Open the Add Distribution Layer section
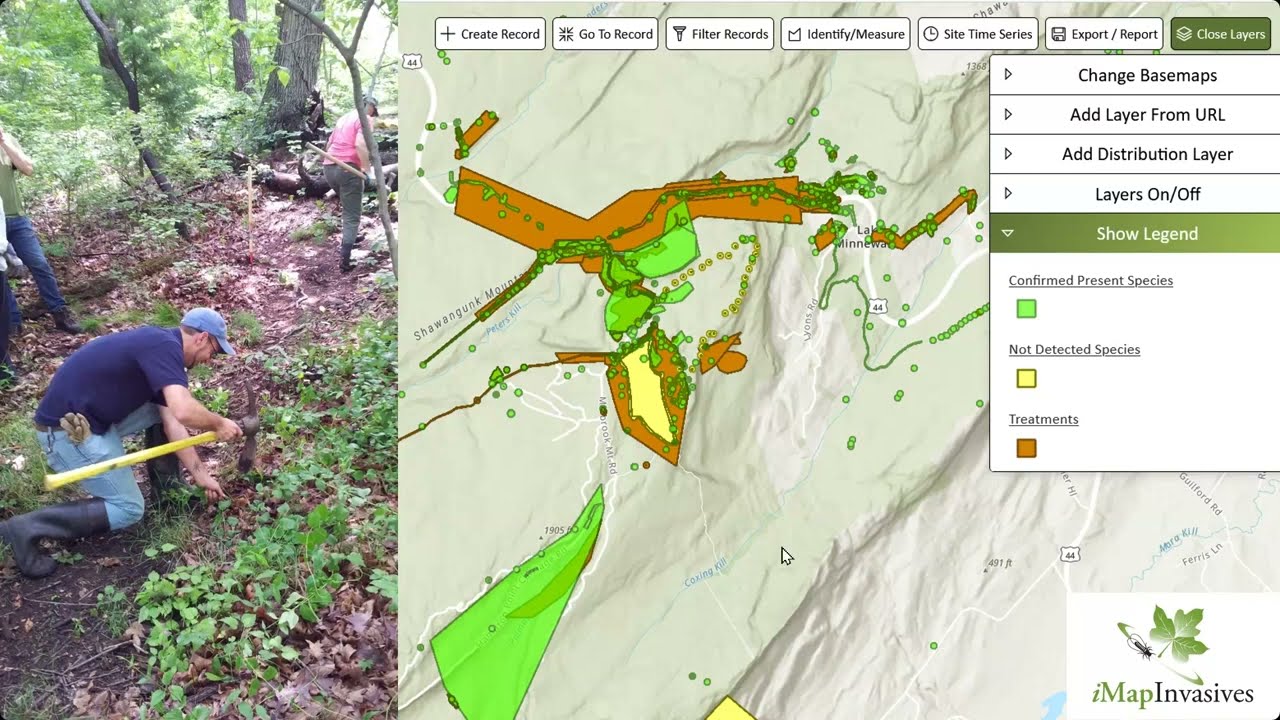The width and height of the screenshot is (1280, 720). [x=1135, y=154]
